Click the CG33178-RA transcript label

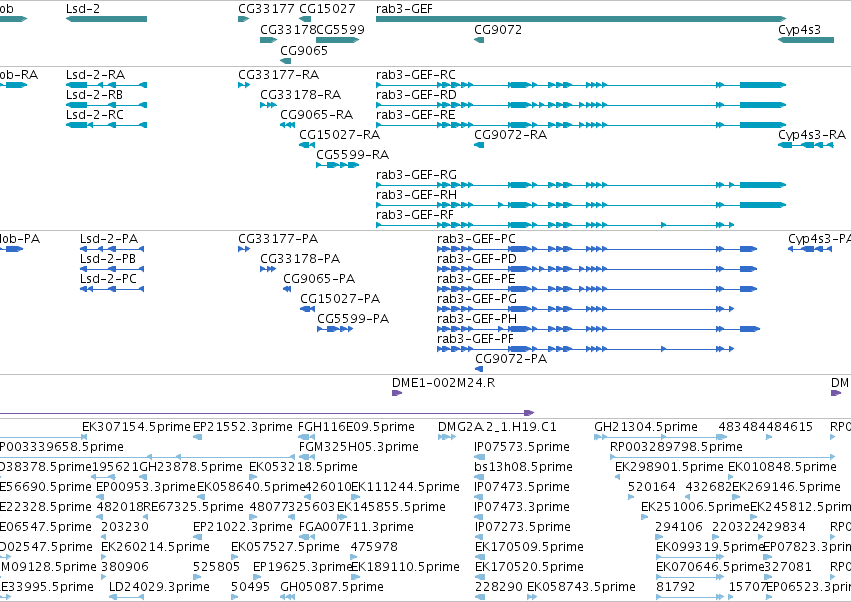tap(300, 94)
